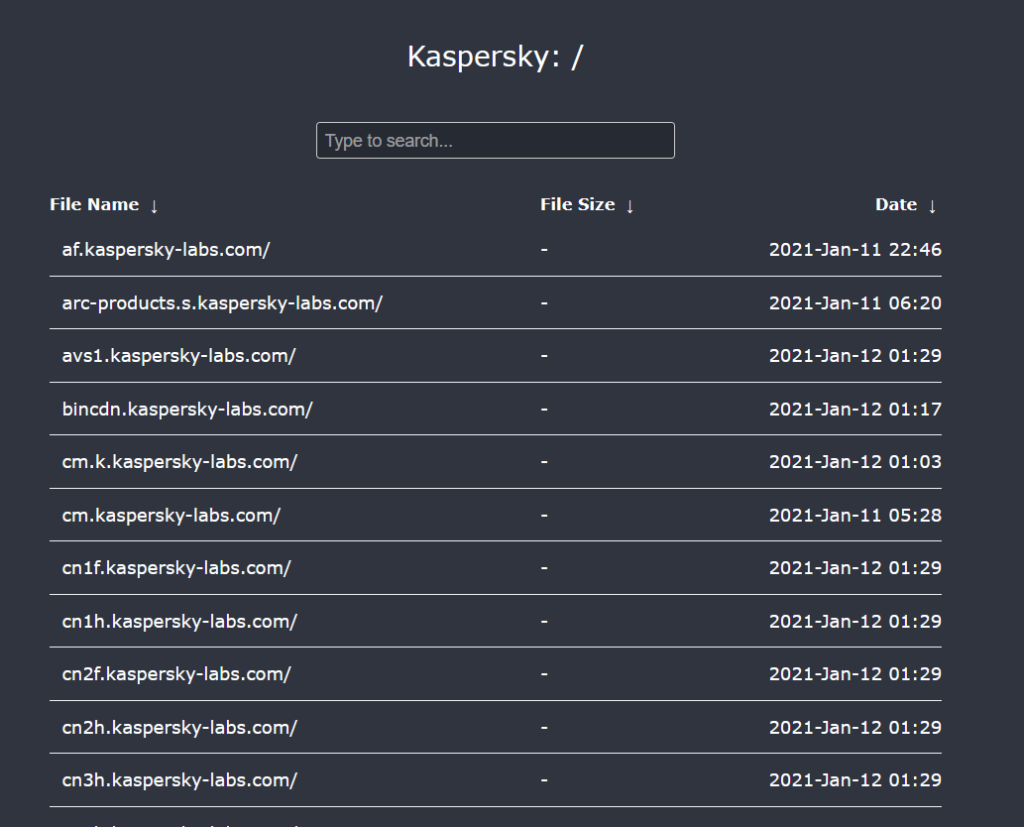Click the File Name sort arrow
The image size is (1024, 827).
point(154,206)
